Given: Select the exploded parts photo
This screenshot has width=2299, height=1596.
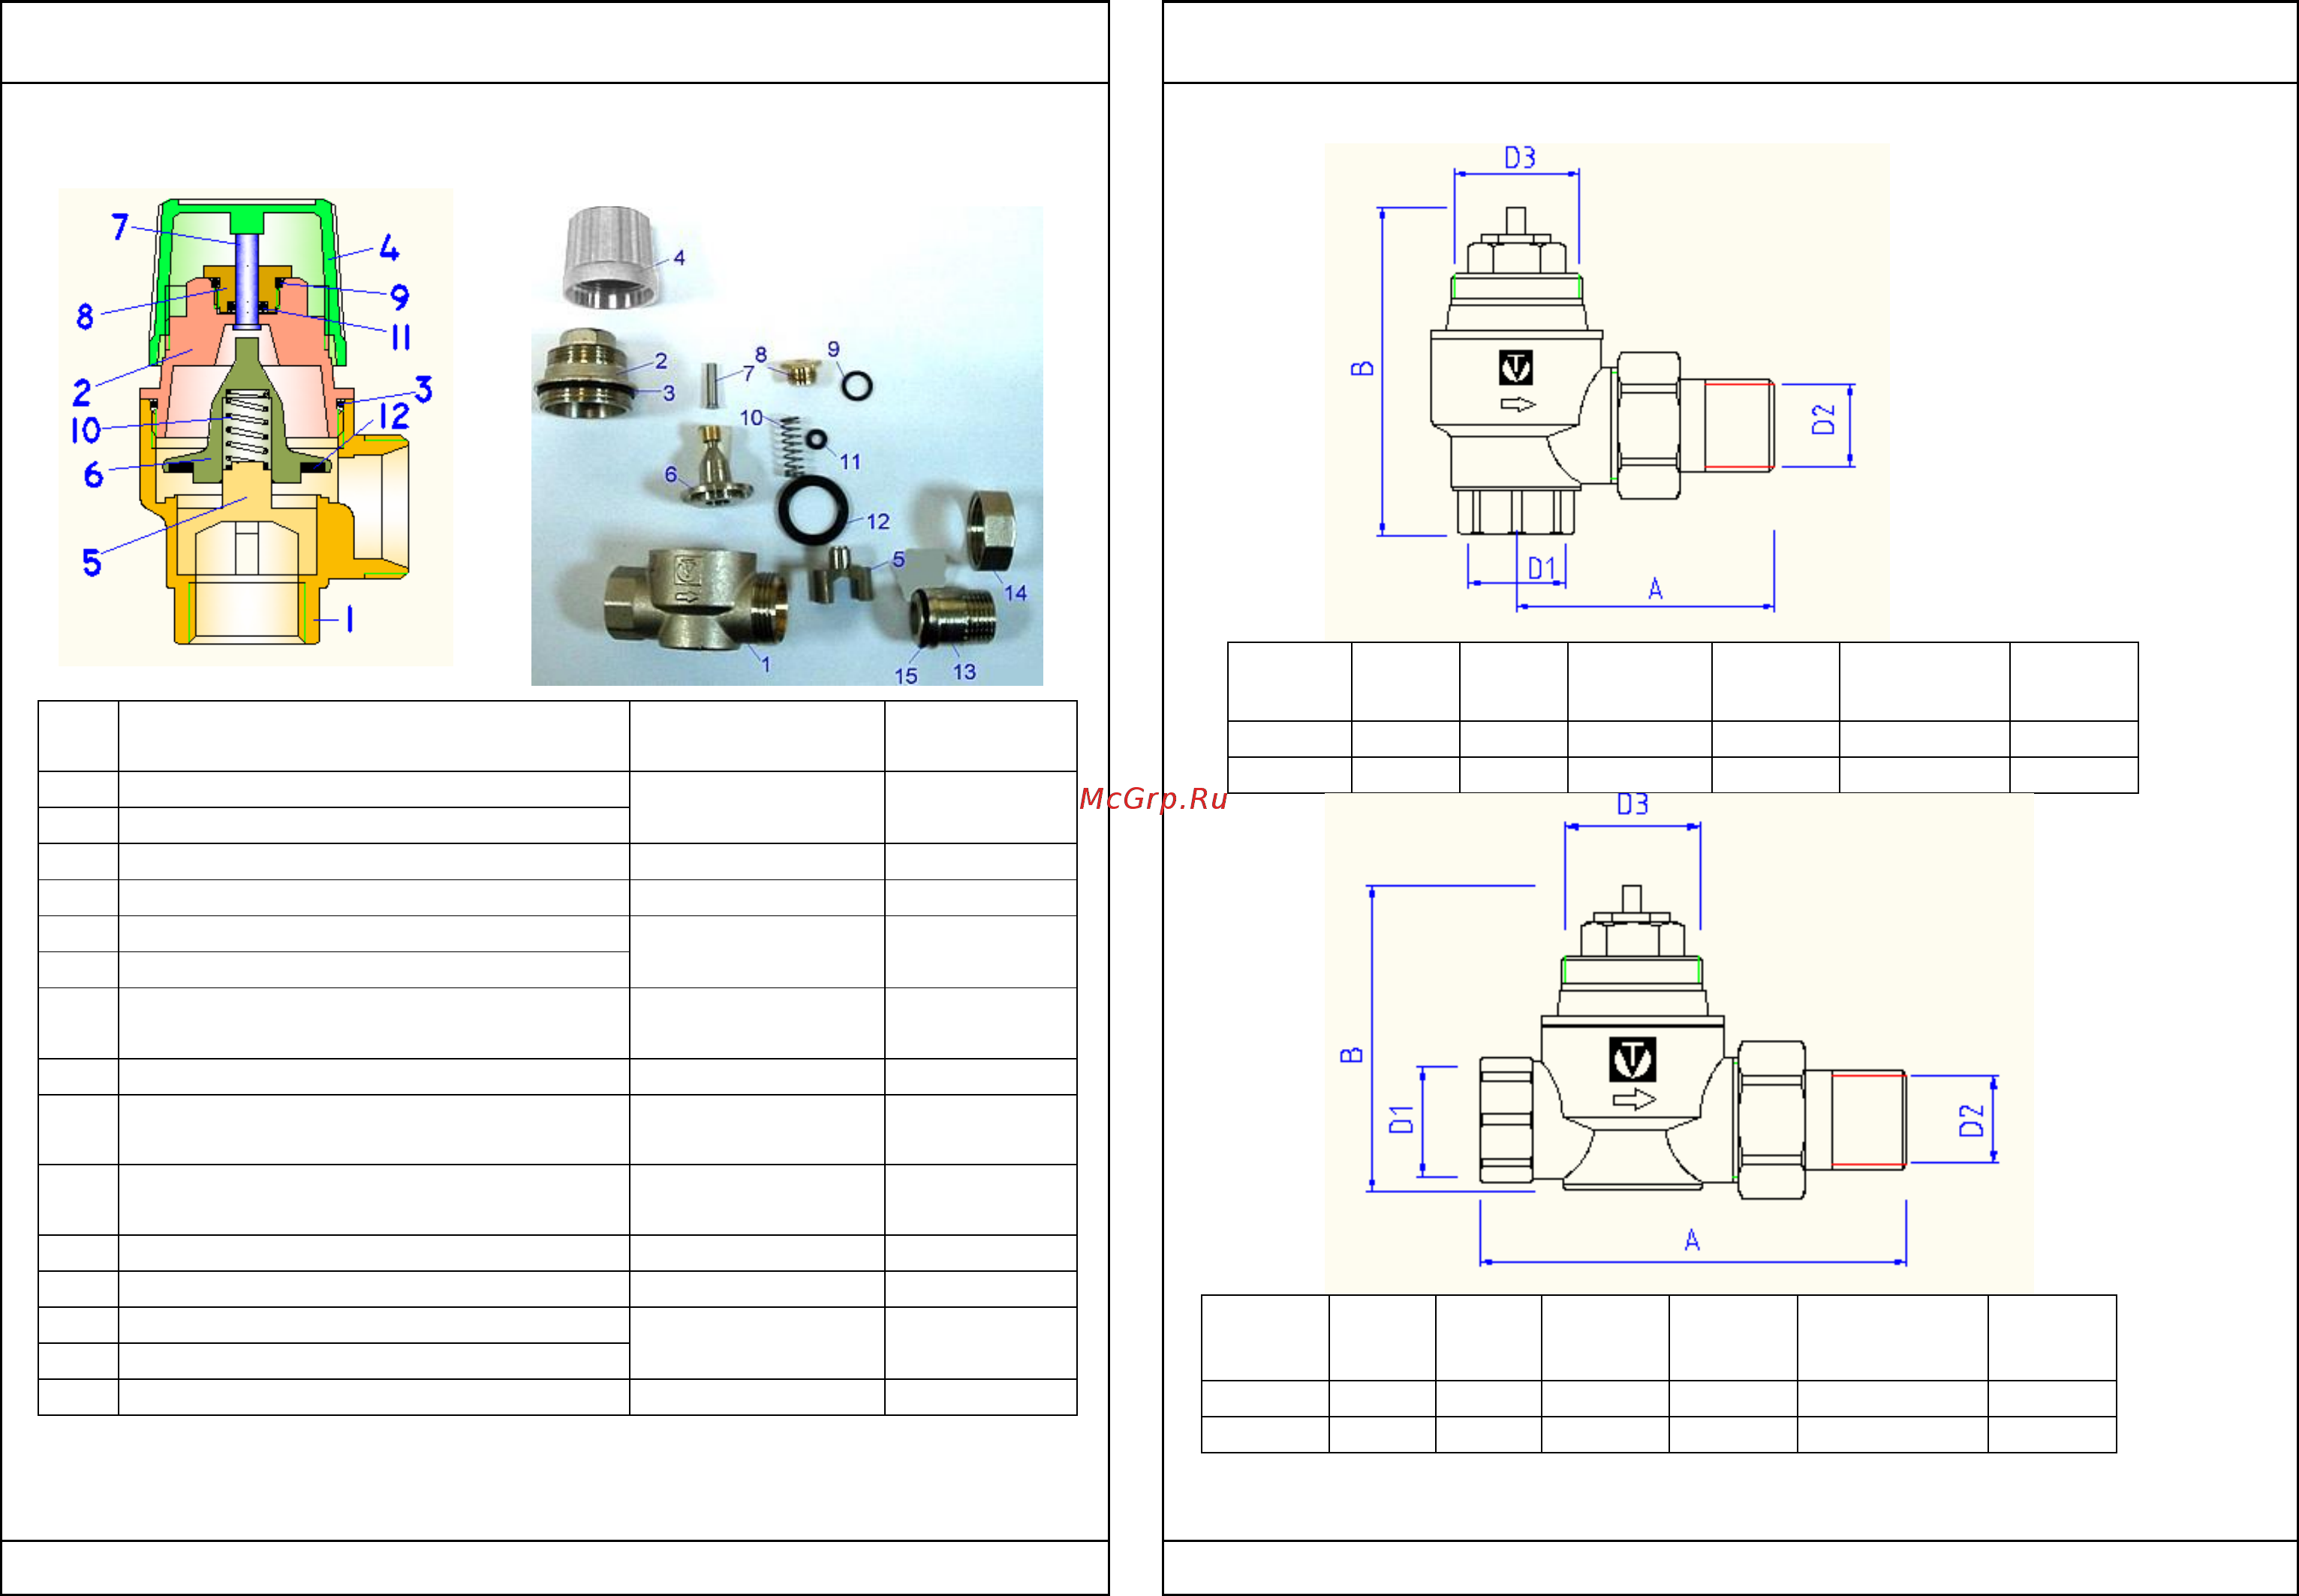Looking at the screenshot, I should click(x=787, y=446).
